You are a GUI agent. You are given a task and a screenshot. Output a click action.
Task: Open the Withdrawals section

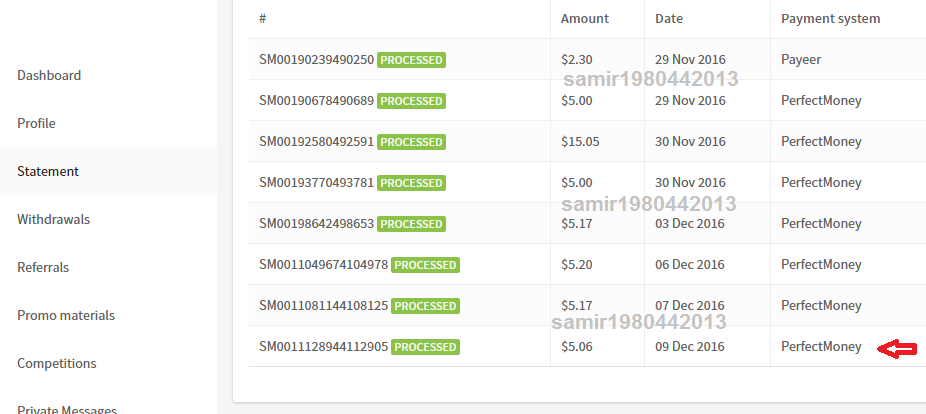tap(54, 219)
